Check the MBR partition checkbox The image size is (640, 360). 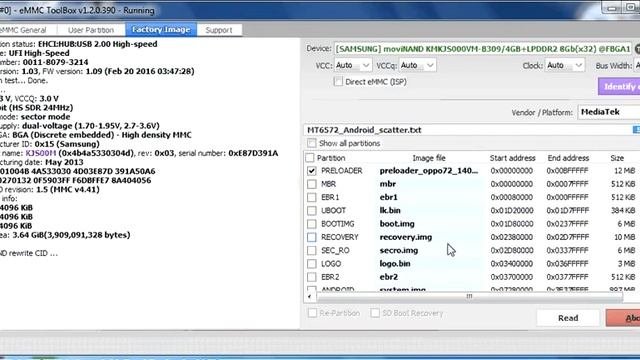[312, 184]
